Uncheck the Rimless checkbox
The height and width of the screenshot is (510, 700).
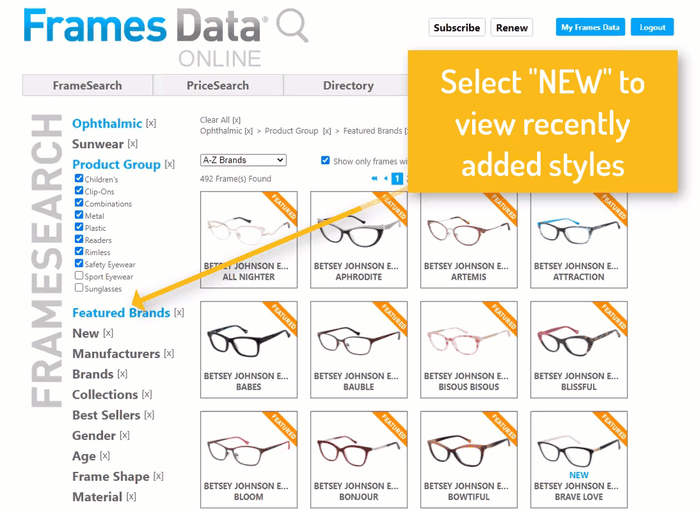79,251
